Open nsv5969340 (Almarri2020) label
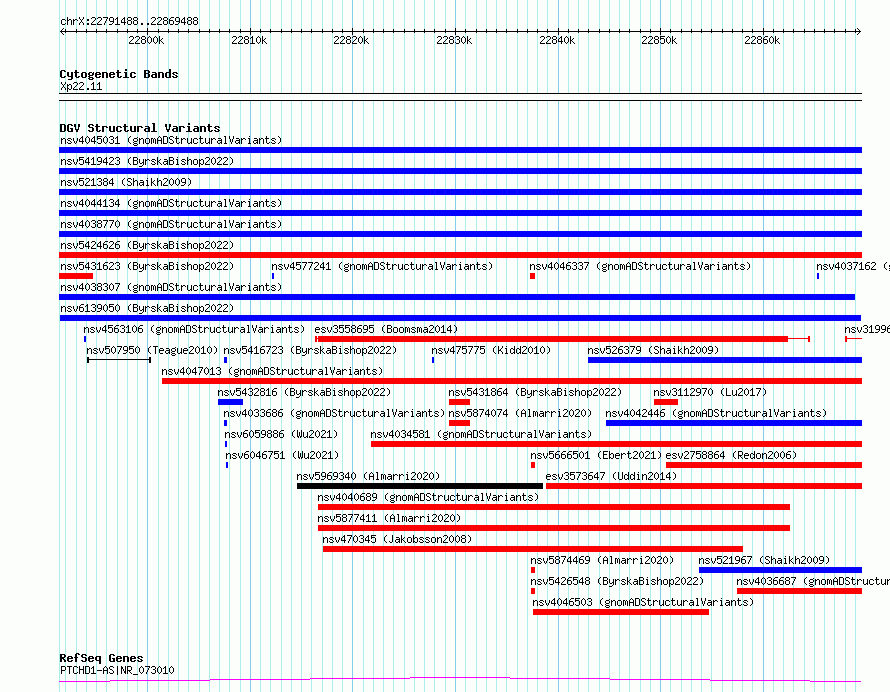Viewport: 890px width, 692px height. tap(368, 476)
